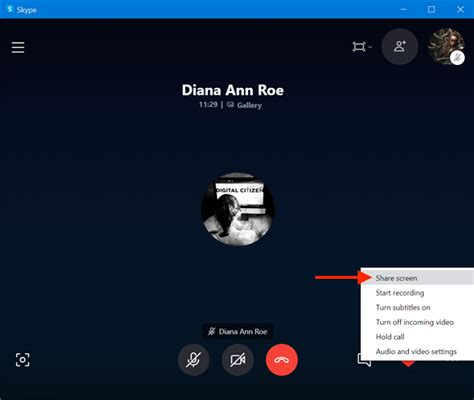This screenshot has width=474, height=400.
Task: Click the Diana Ann Roe muted name label
Action: tap(238, 331)
